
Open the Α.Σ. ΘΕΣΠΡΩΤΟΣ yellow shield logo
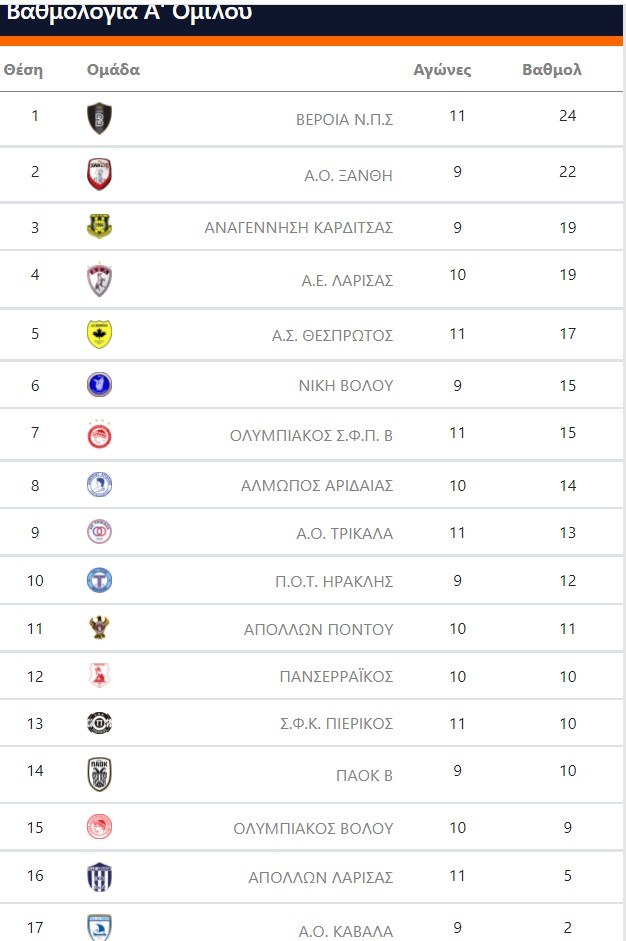[x=99, y=334]
